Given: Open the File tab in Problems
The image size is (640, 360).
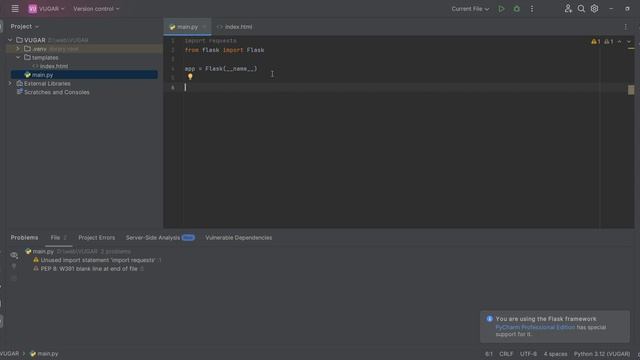Looking at the screenshot, I should click(x=58, y=238).
